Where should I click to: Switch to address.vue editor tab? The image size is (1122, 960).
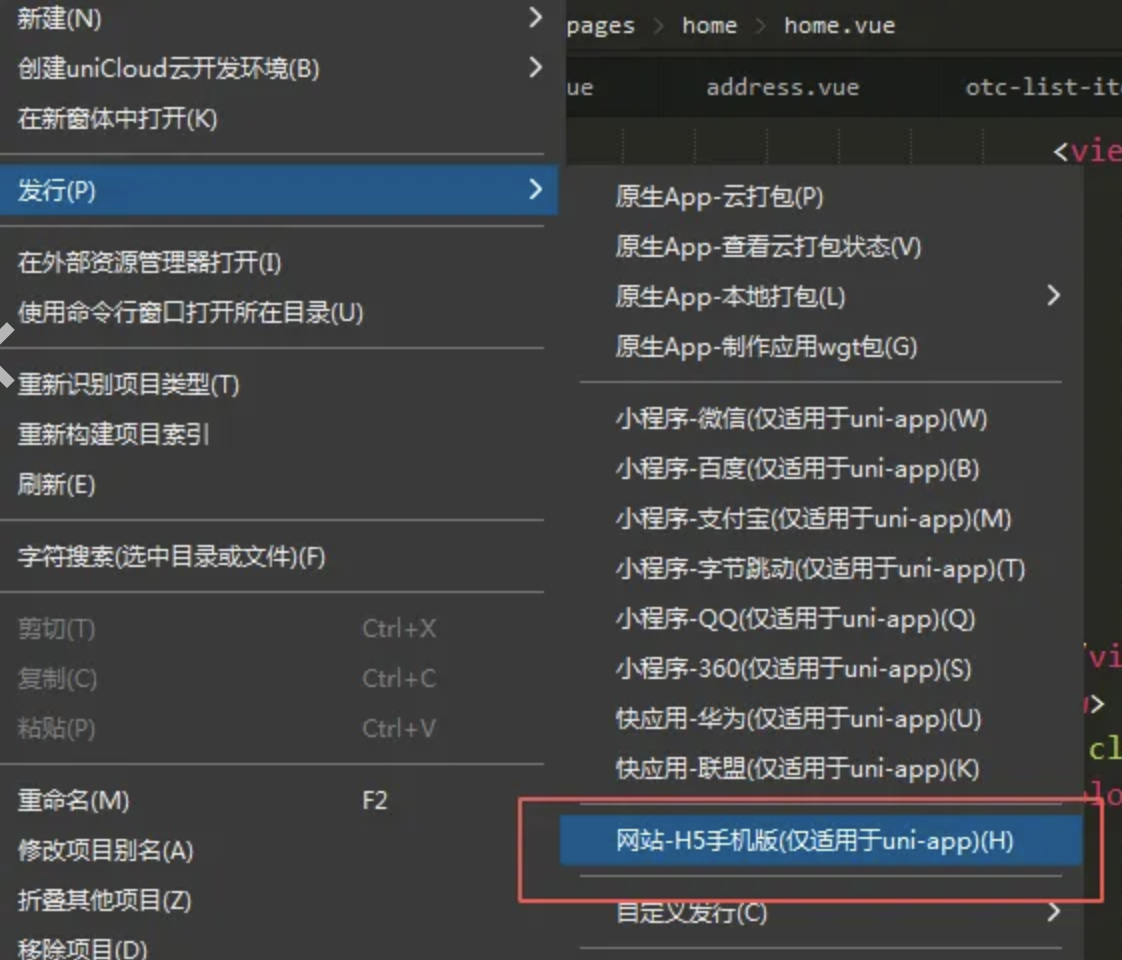click(x=783, y=87)
